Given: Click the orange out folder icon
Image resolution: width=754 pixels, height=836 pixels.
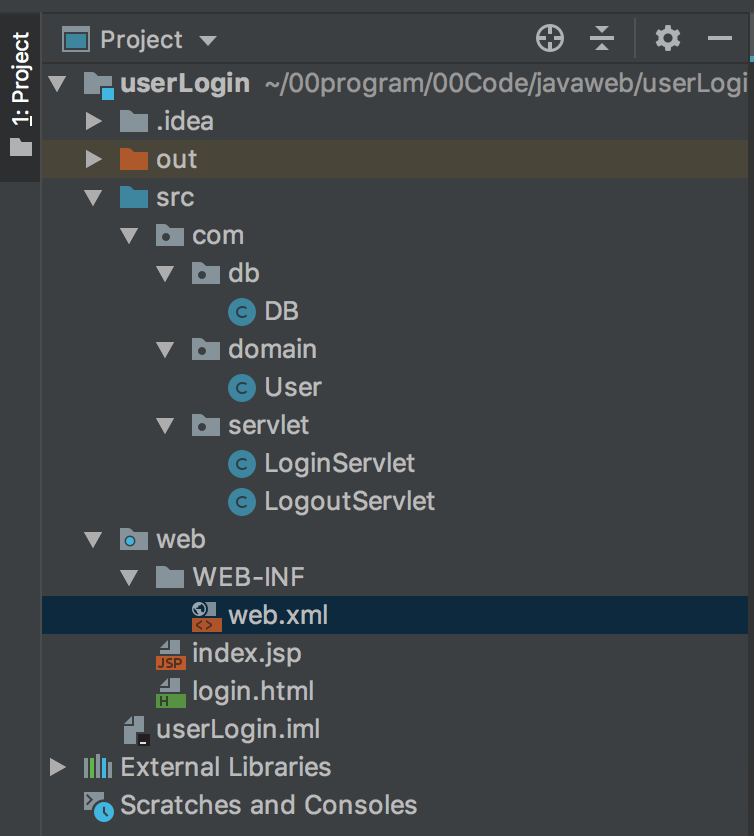Looking at the screenshot, I should point(134,159).
